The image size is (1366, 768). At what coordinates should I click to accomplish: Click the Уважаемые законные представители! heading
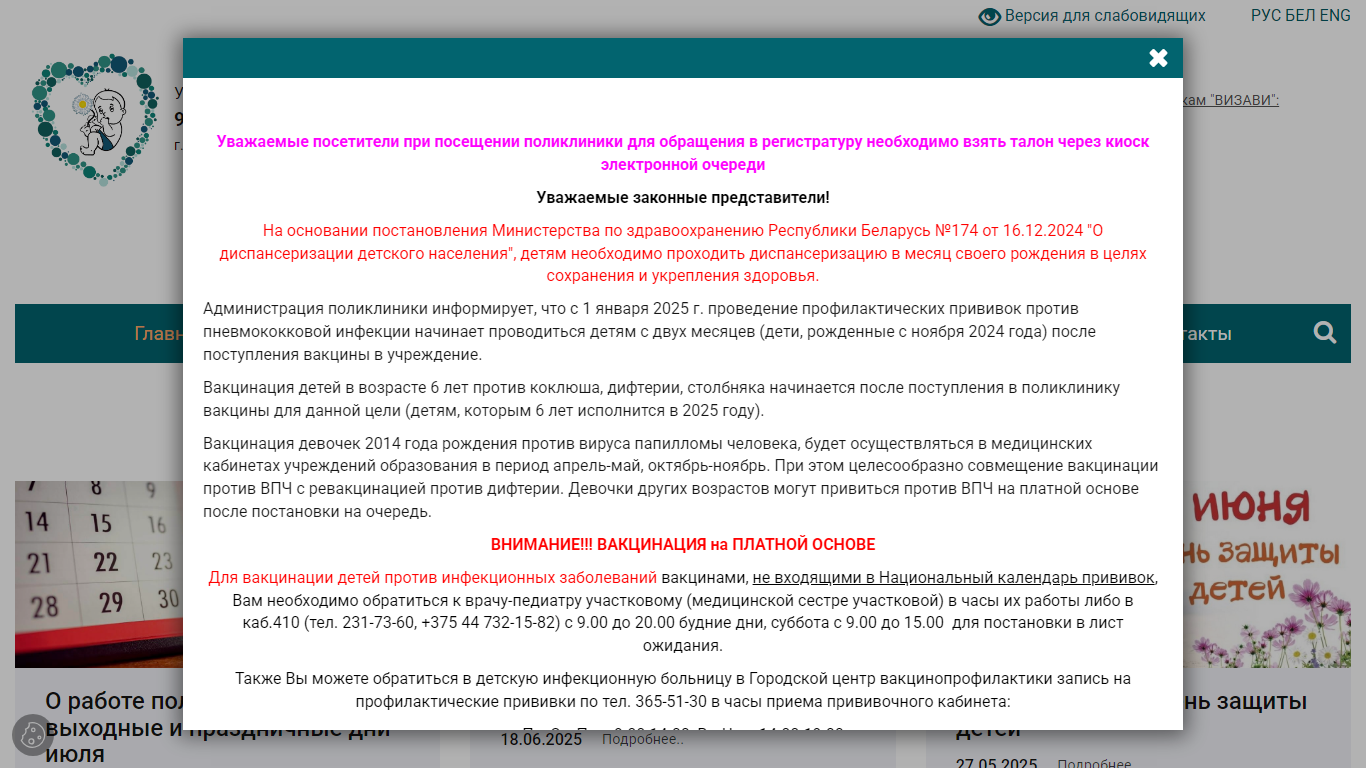point(683,198)
